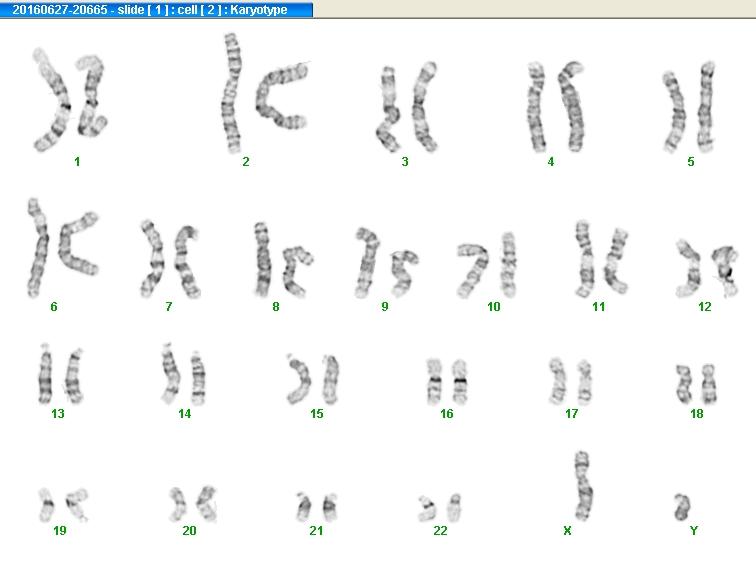Select the dark-banded right chromosome 12 image

tap(725, 271)
